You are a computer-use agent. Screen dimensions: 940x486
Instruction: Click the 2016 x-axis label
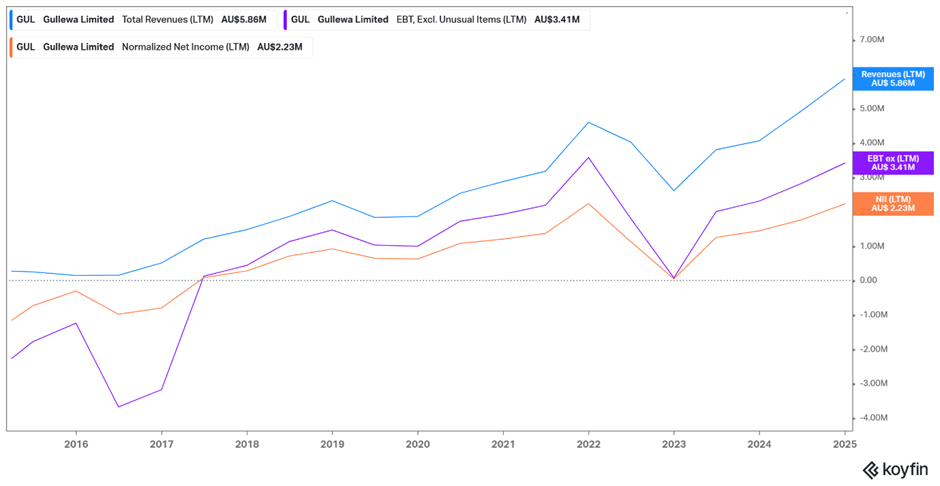click(76, 445)
